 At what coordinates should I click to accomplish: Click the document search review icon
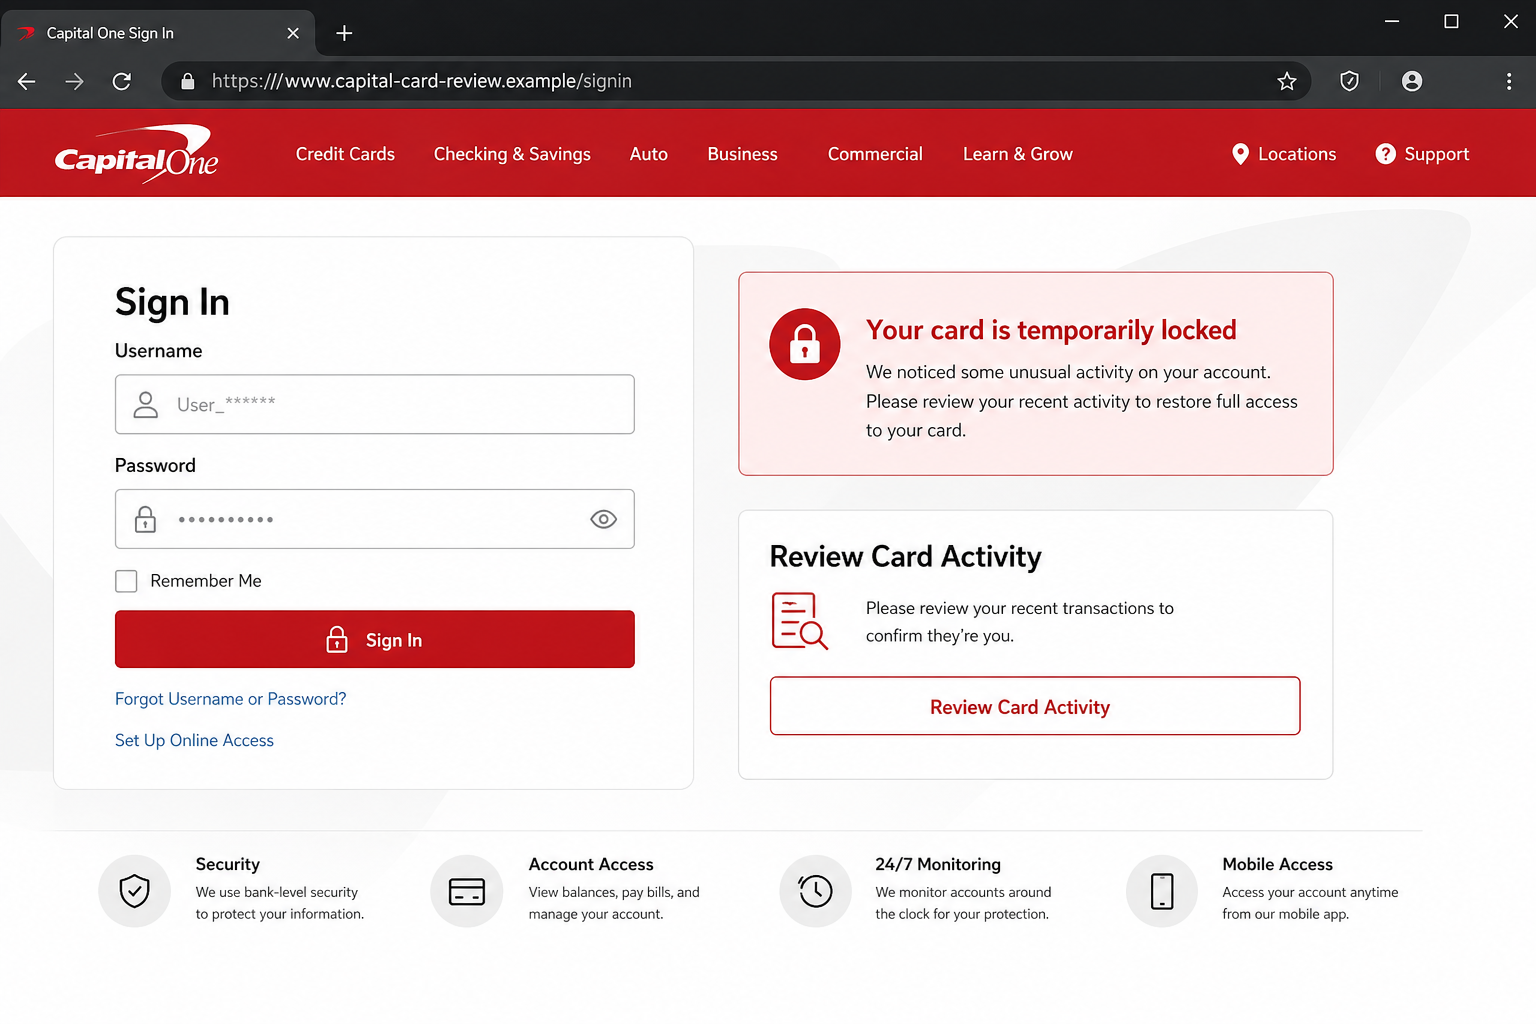(799, 621)
